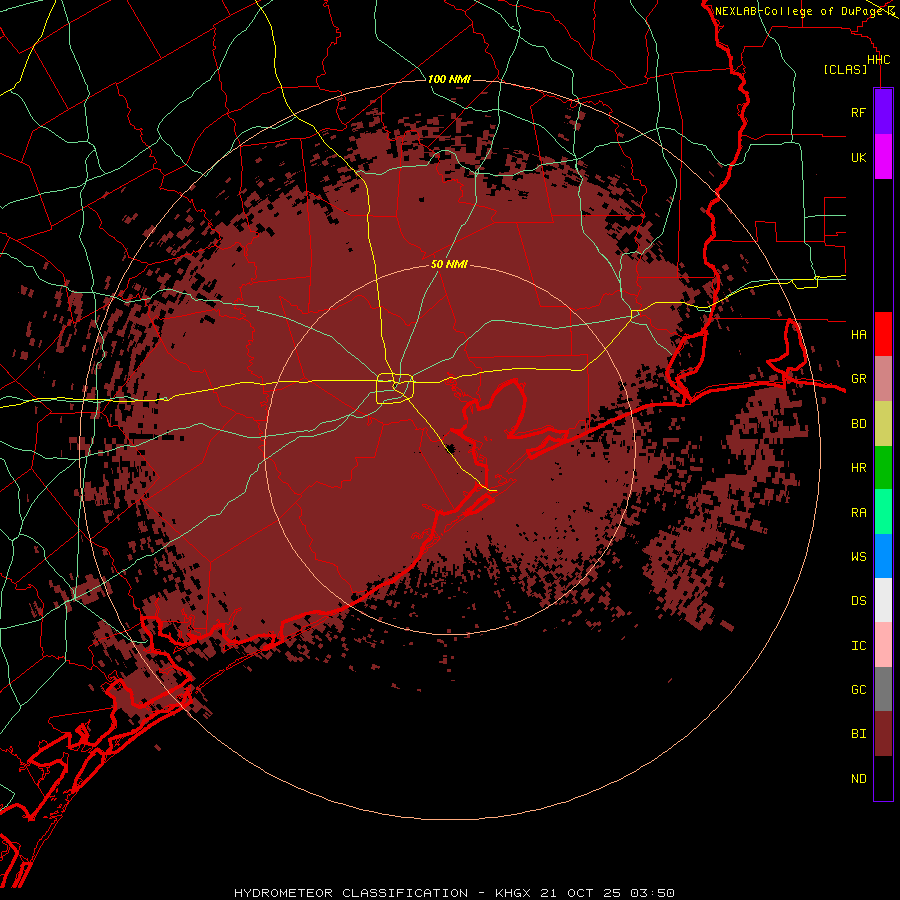900x900 pixels.
Task: Click the 03:50 timestamp
Action: [651, 893]
